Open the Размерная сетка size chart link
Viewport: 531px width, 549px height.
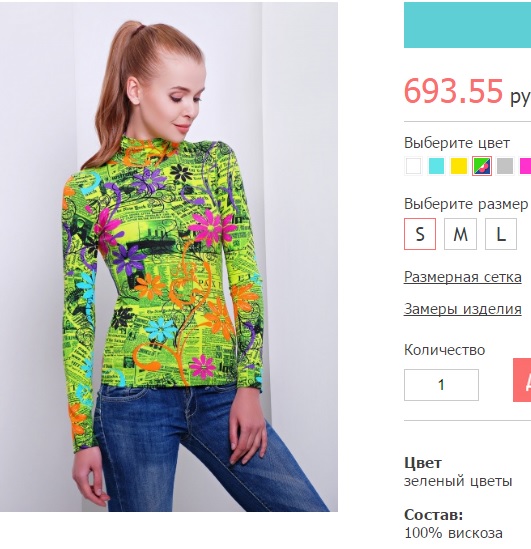(462, 277)
